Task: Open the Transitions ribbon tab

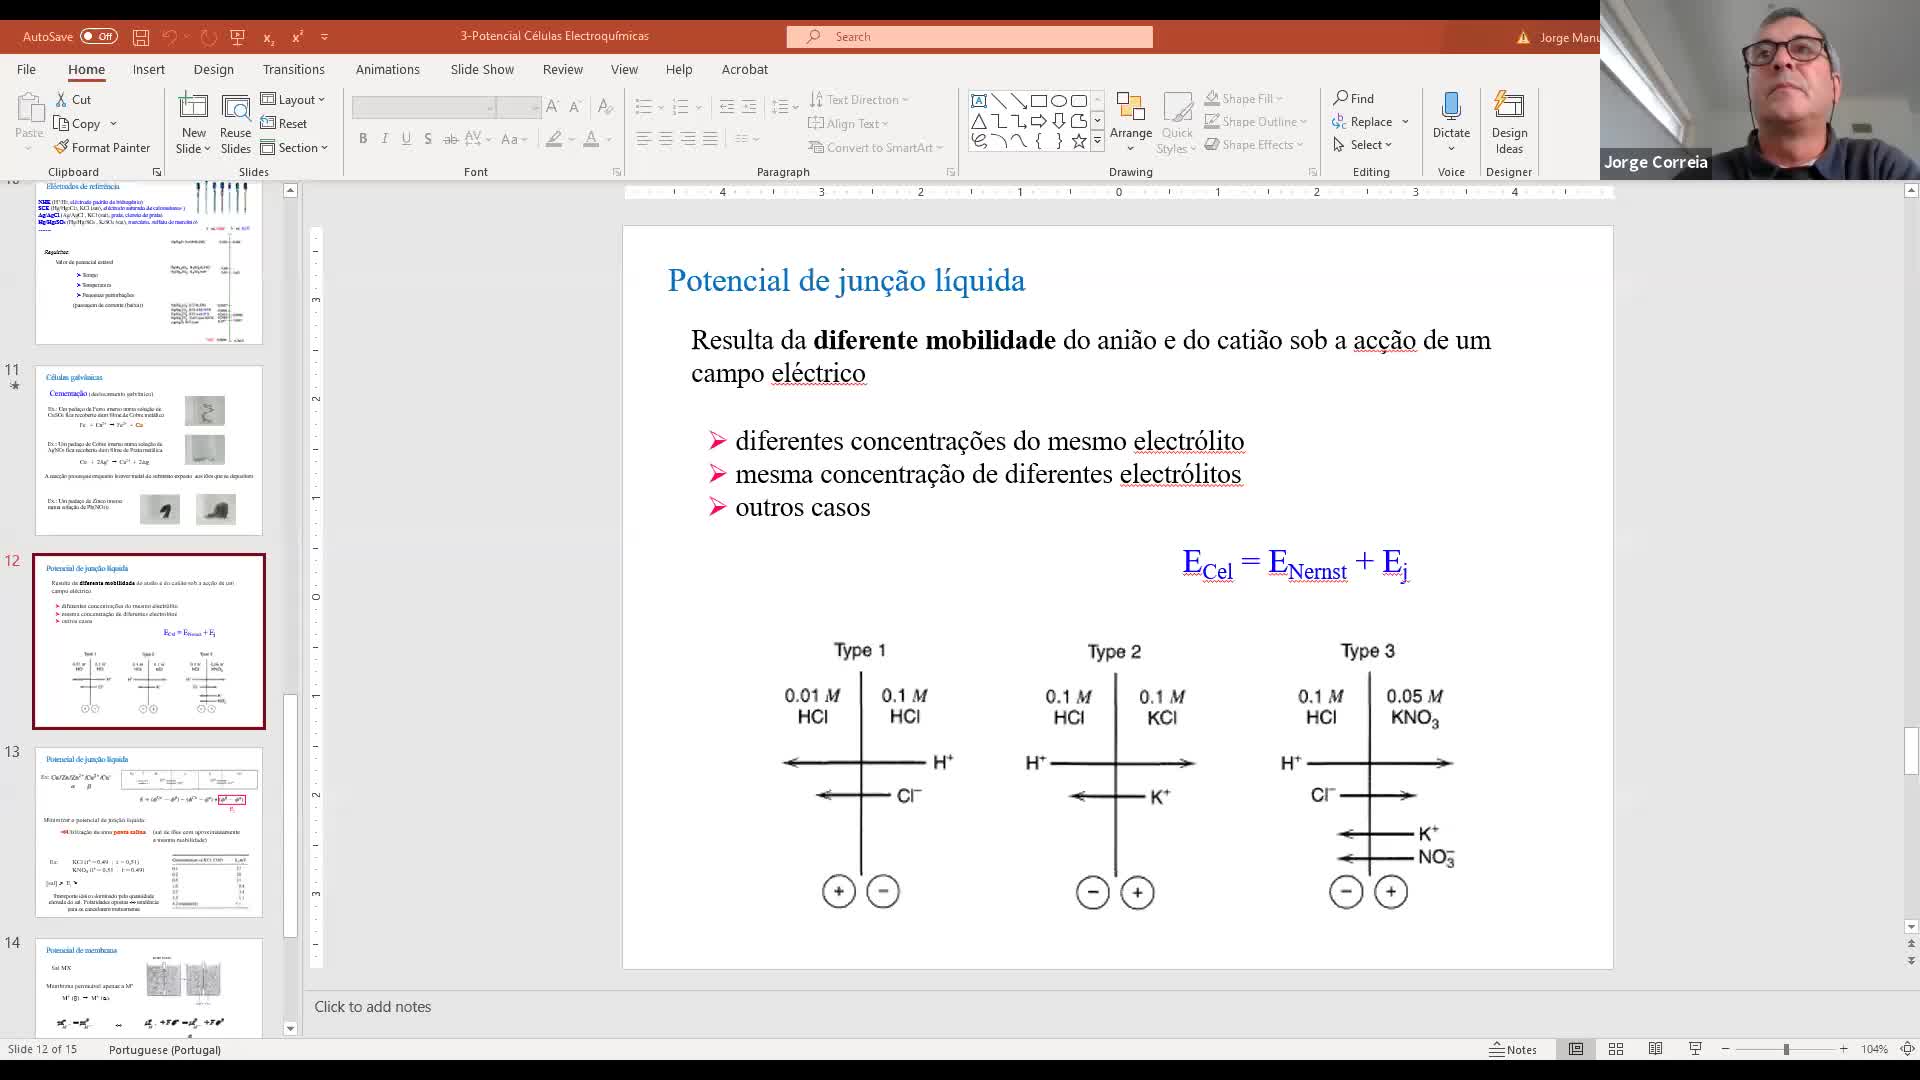Action: (293, 69)
